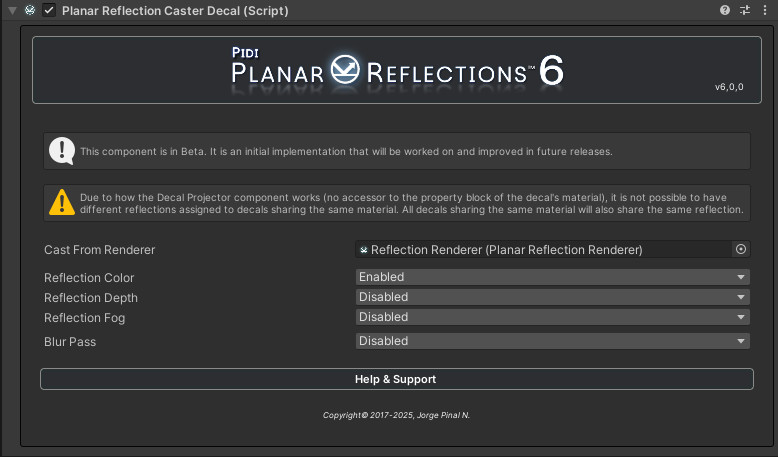Click the Reflection Renderer script icon in field
The height and width of the screenshot is (457, 778).
(364, 250)
